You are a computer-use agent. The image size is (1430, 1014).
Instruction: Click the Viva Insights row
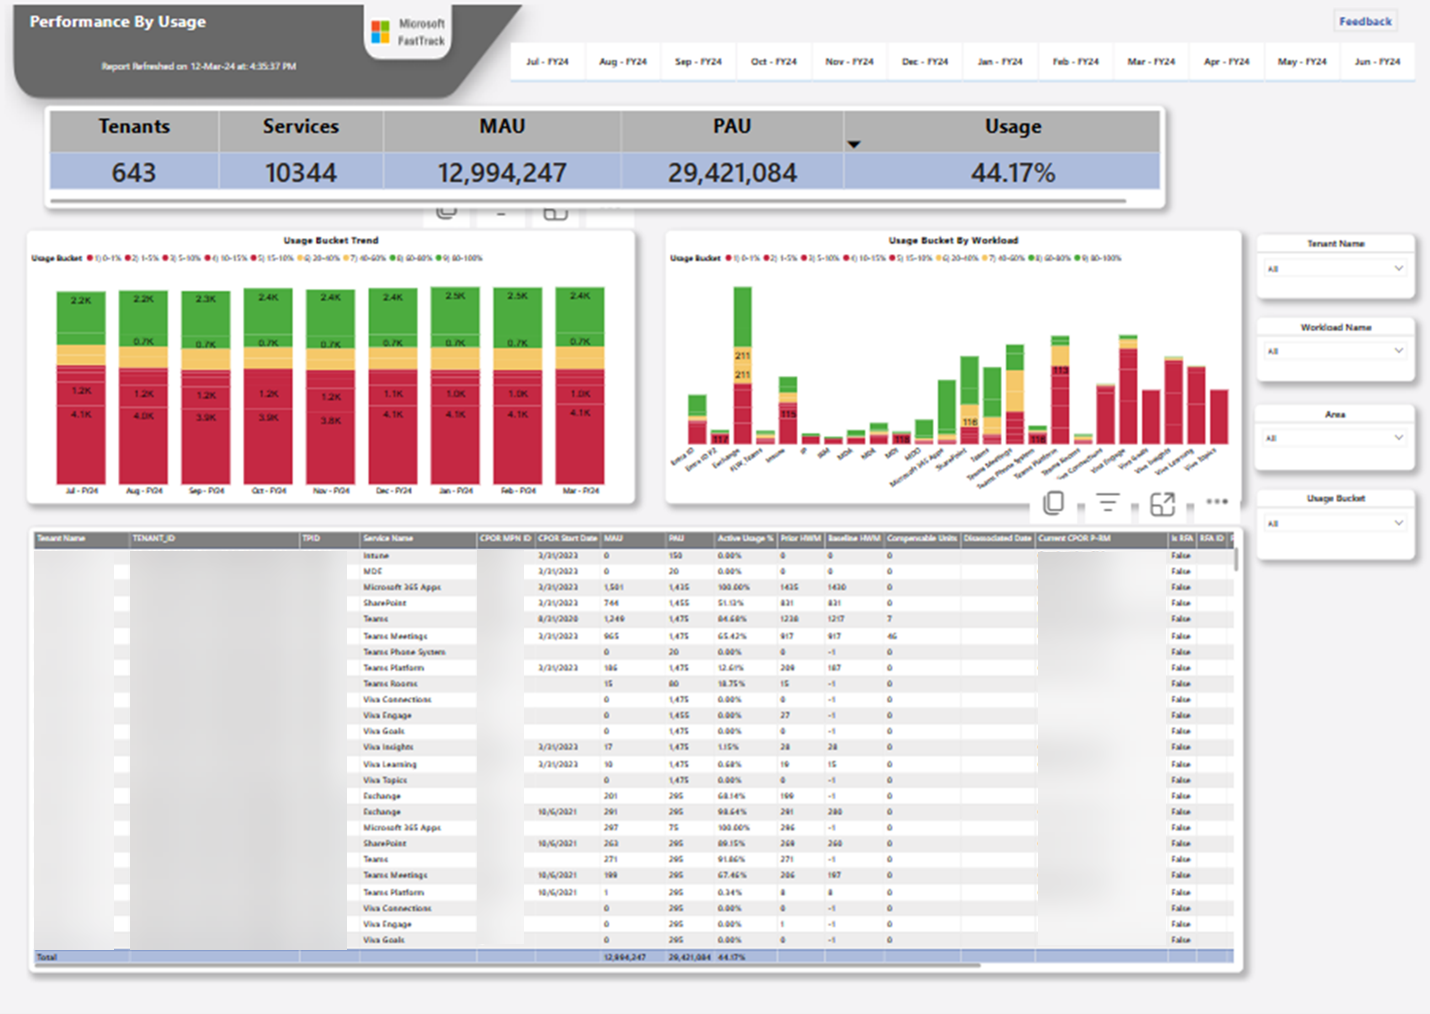coord(633,747)
